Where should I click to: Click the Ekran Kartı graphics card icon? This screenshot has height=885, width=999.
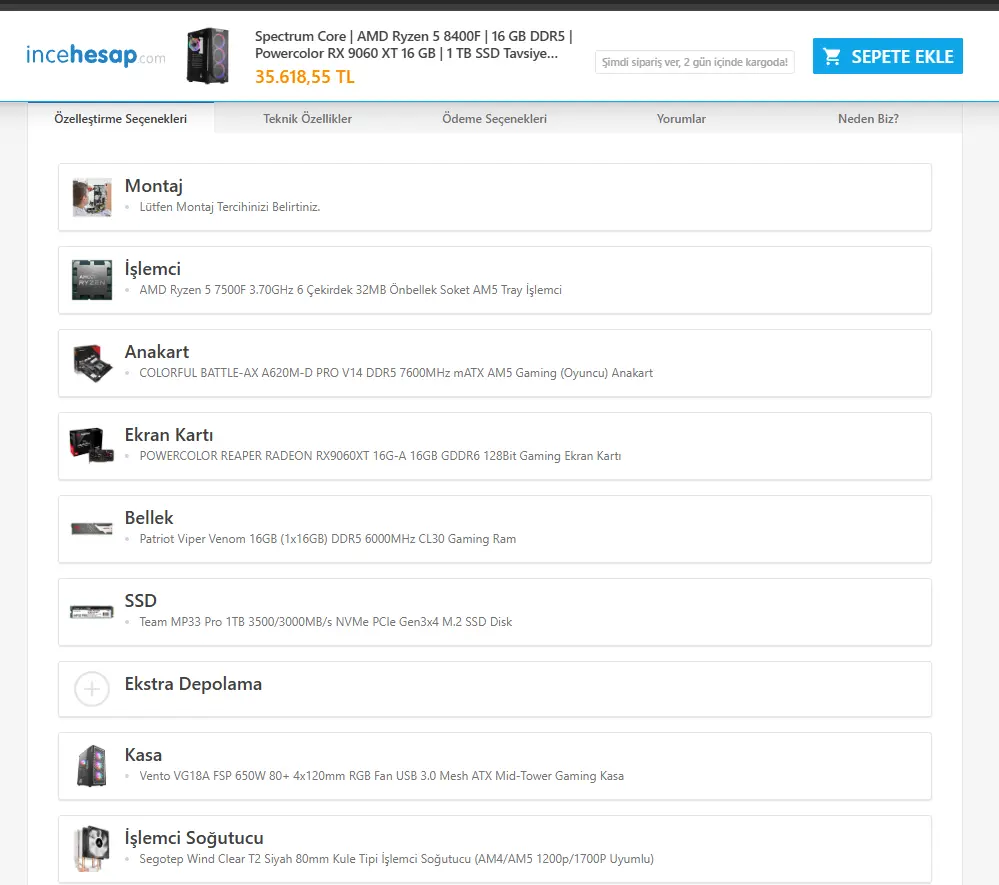(92, 445)
